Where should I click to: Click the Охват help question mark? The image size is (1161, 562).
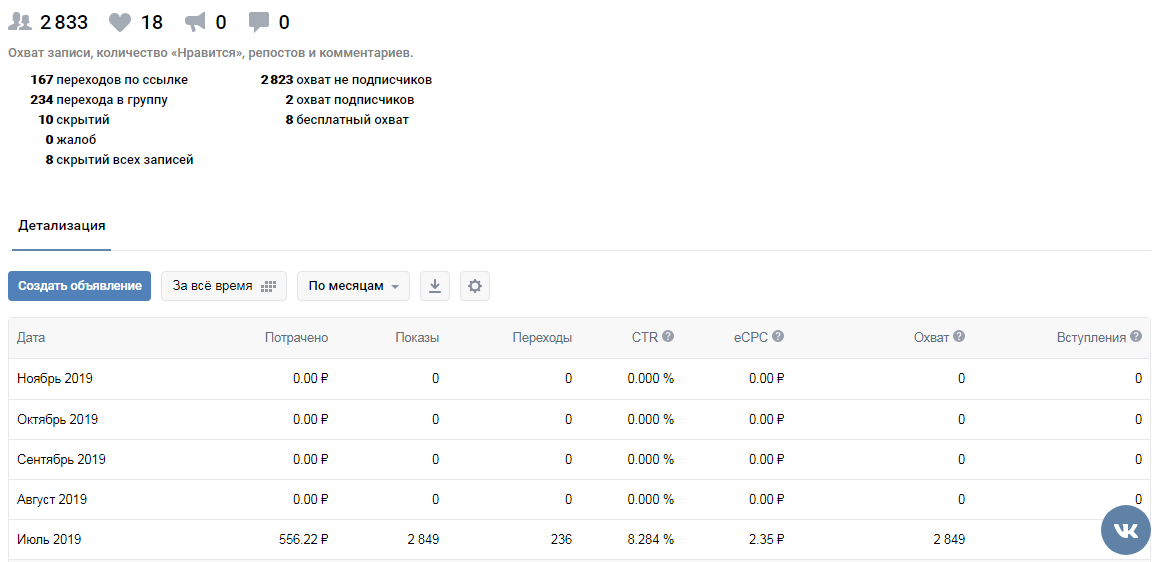pos(959,336)
